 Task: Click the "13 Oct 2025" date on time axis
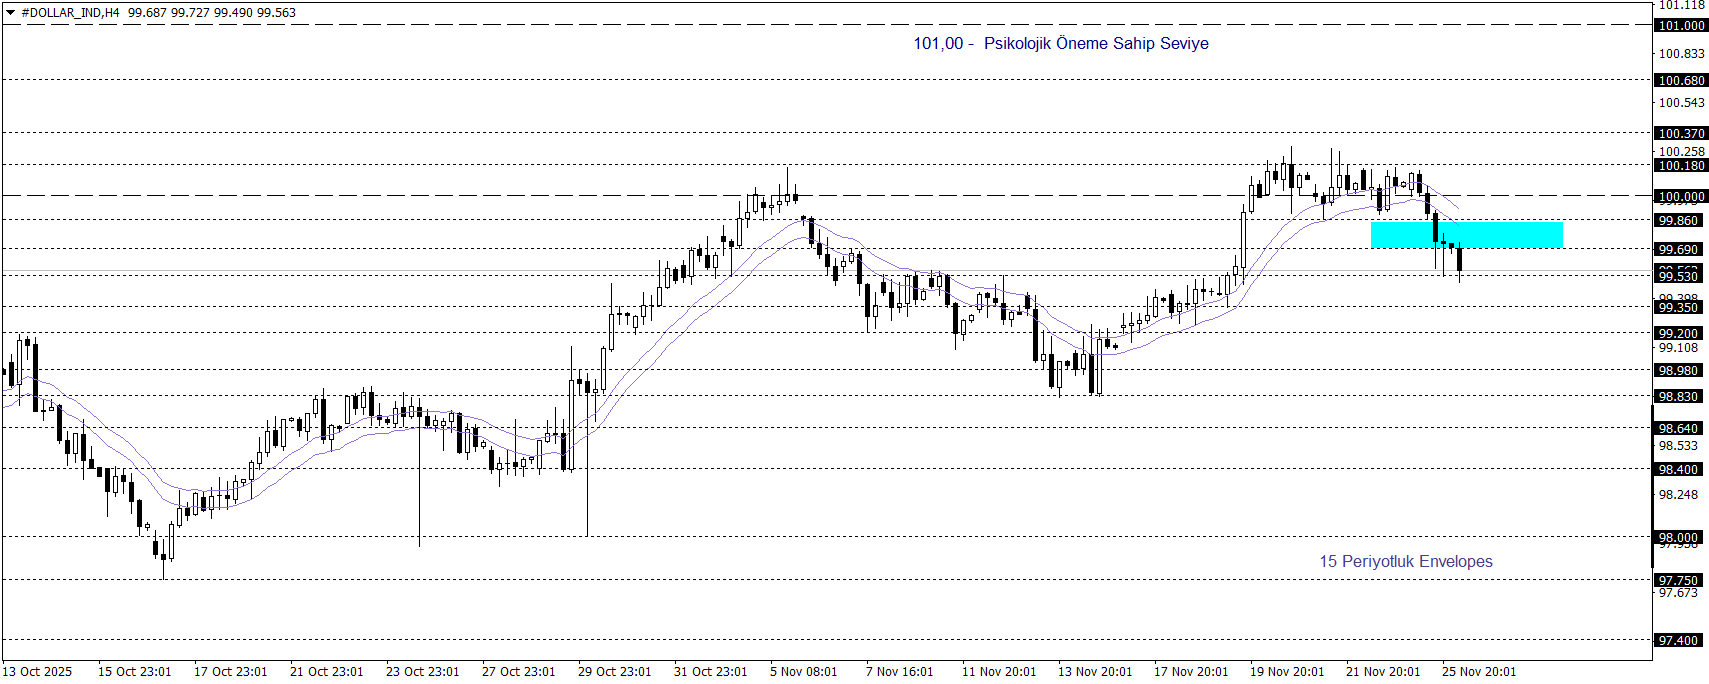38,672
